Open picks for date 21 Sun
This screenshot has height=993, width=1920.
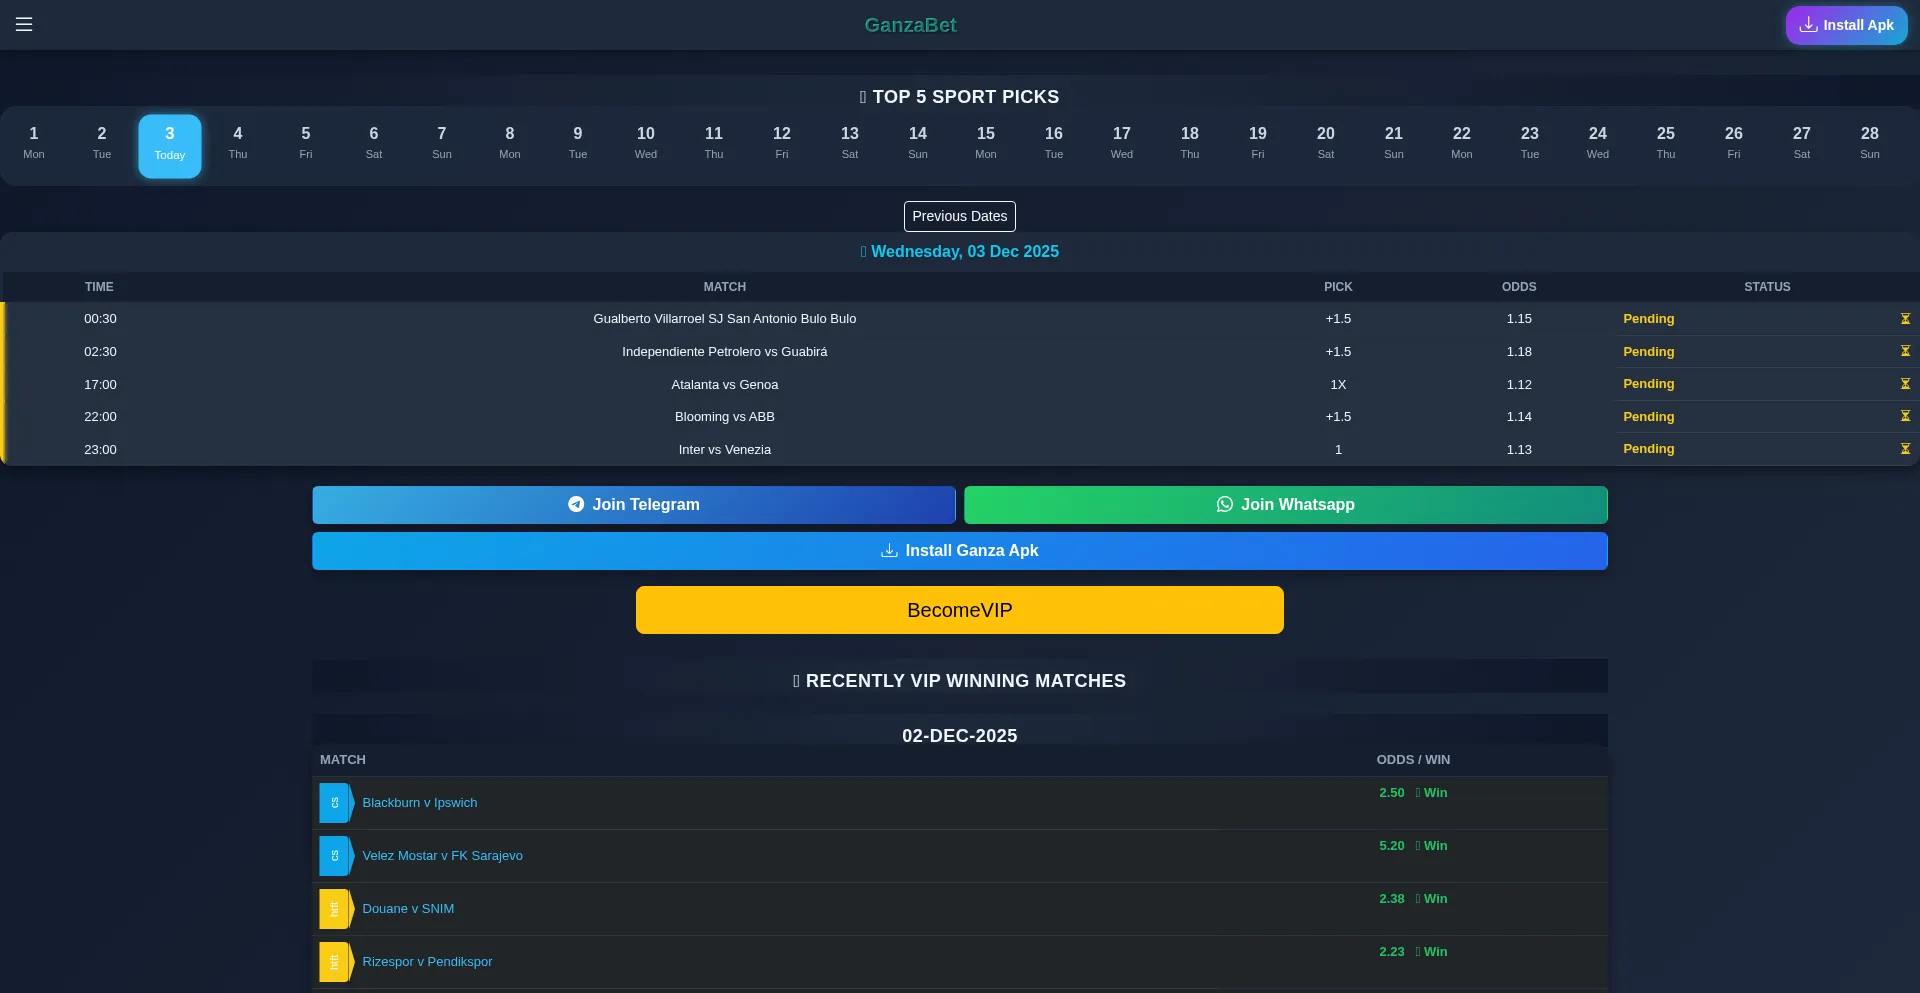click(1394, 142)
